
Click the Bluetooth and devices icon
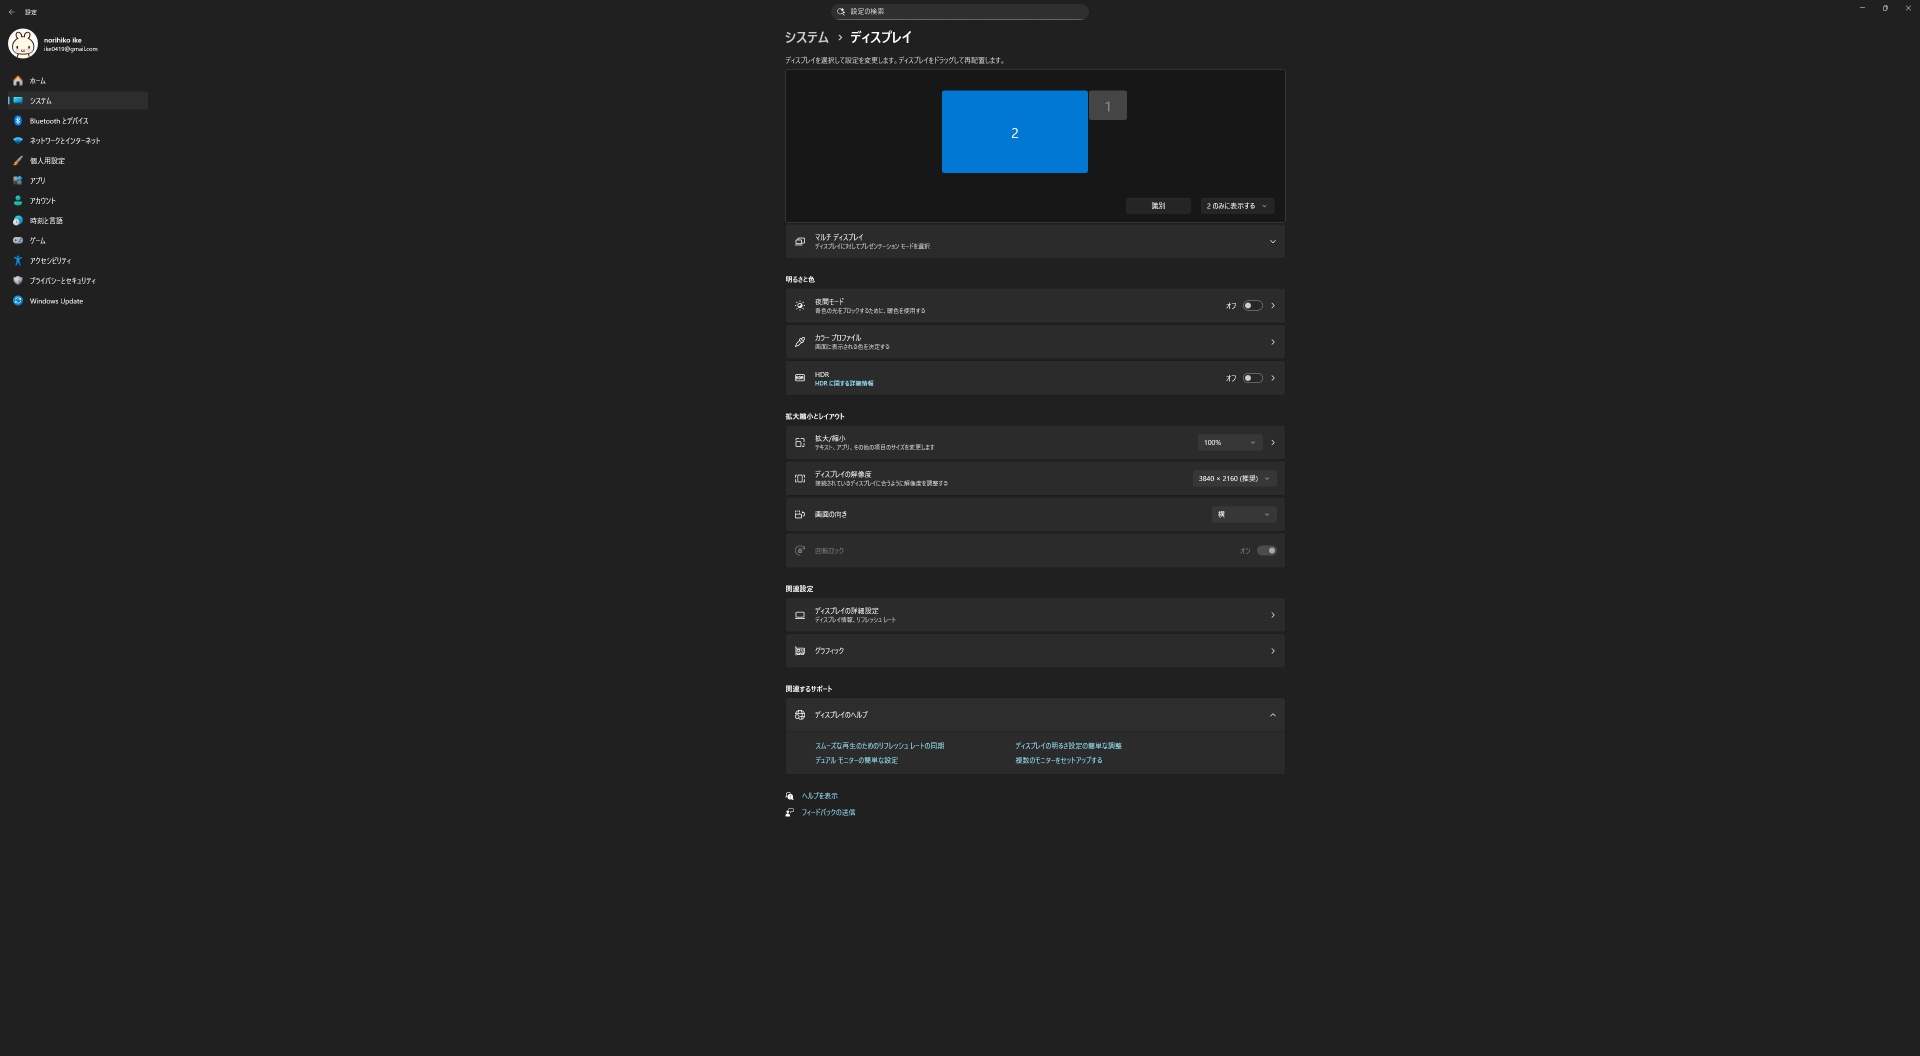coord(17,121)
